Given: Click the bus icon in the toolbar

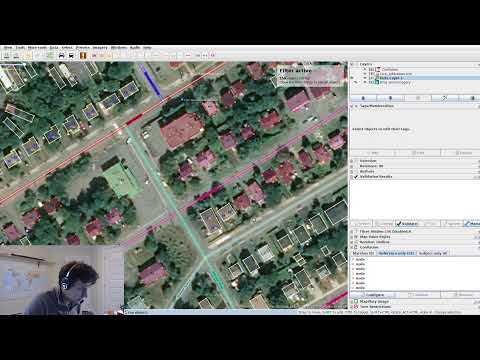Looking at the screenshot, I should pyautogui.click(x=71, y=55).
